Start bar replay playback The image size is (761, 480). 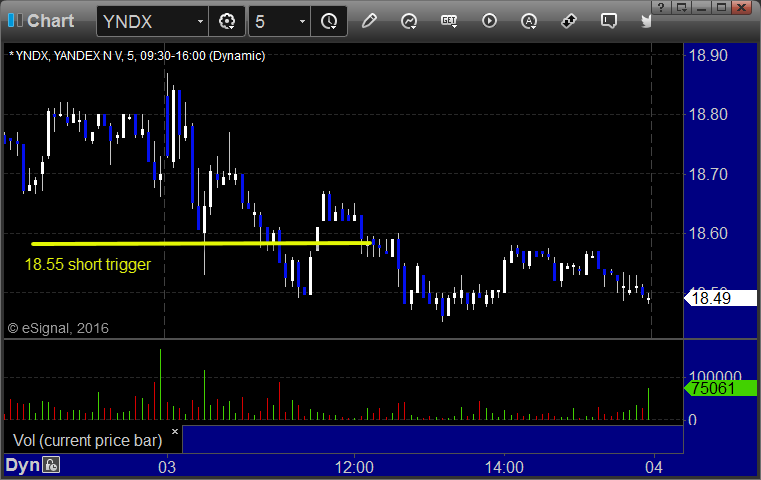tap(489, 21)
